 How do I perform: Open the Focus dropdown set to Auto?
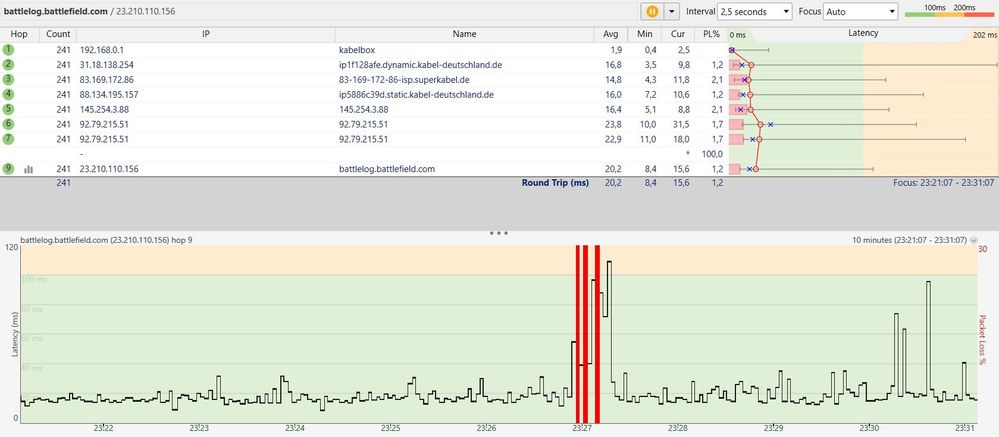[860, 11]
